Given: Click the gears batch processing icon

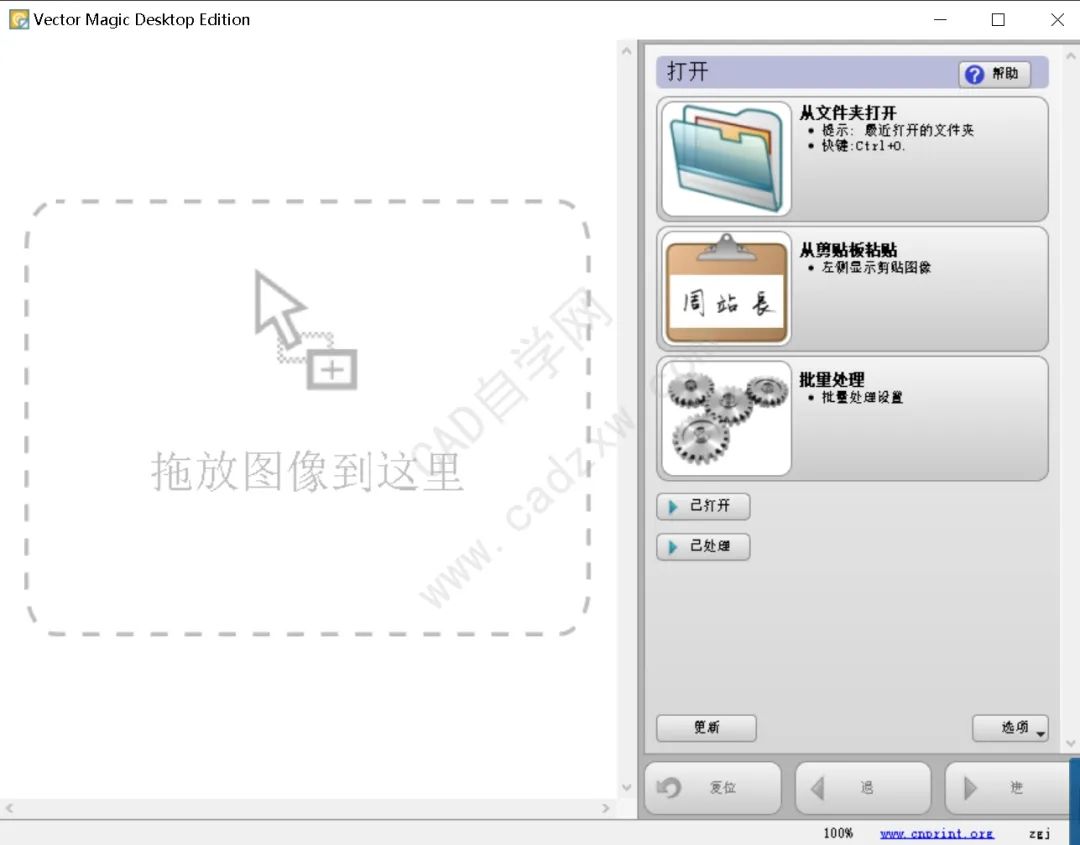Looking at the screenshot, I should pyautogui.click(x=726, y=417).
